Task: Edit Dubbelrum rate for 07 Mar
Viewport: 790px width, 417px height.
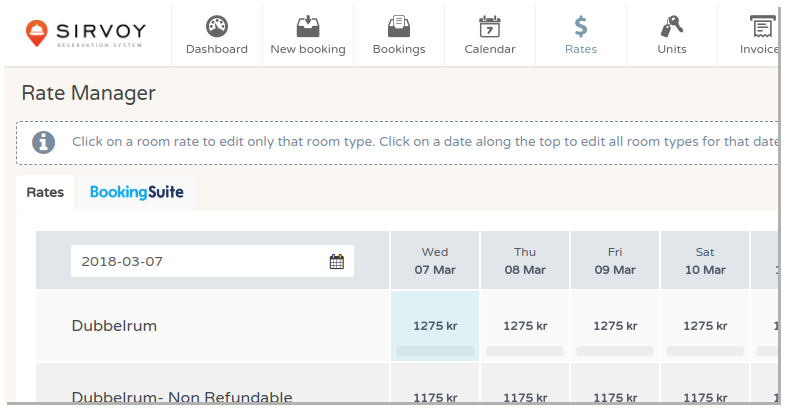Action: coord(435,326)
